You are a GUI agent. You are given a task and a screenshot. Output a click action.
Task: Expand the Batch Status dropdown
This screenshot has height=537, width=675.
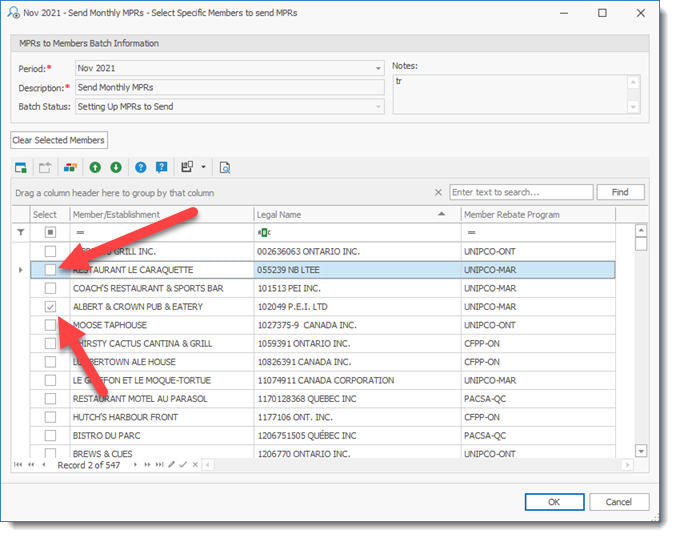tap(378, 106)
